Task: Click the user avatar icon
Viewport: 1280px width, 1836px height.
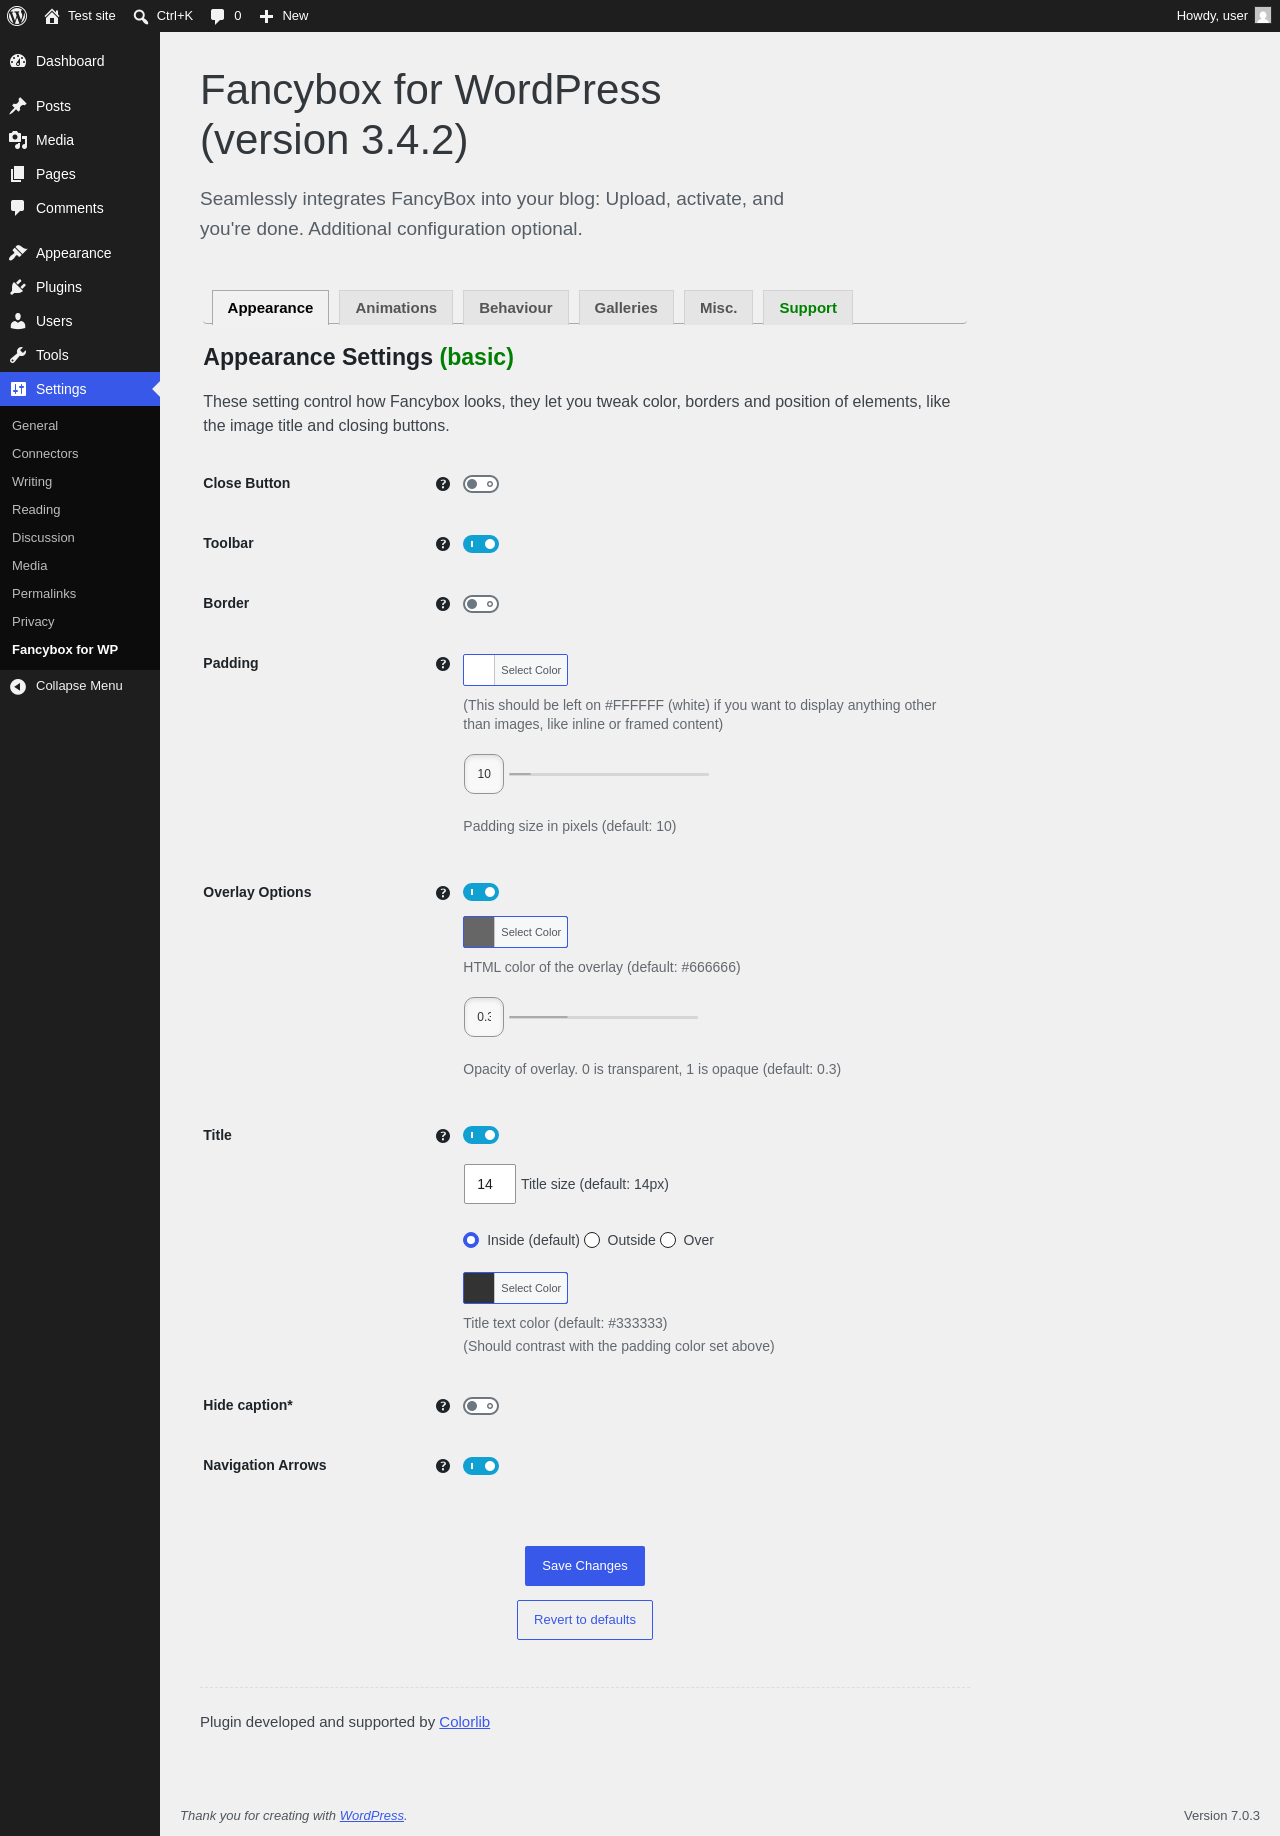Action: pyautogui.click(x=1263, y=16)
